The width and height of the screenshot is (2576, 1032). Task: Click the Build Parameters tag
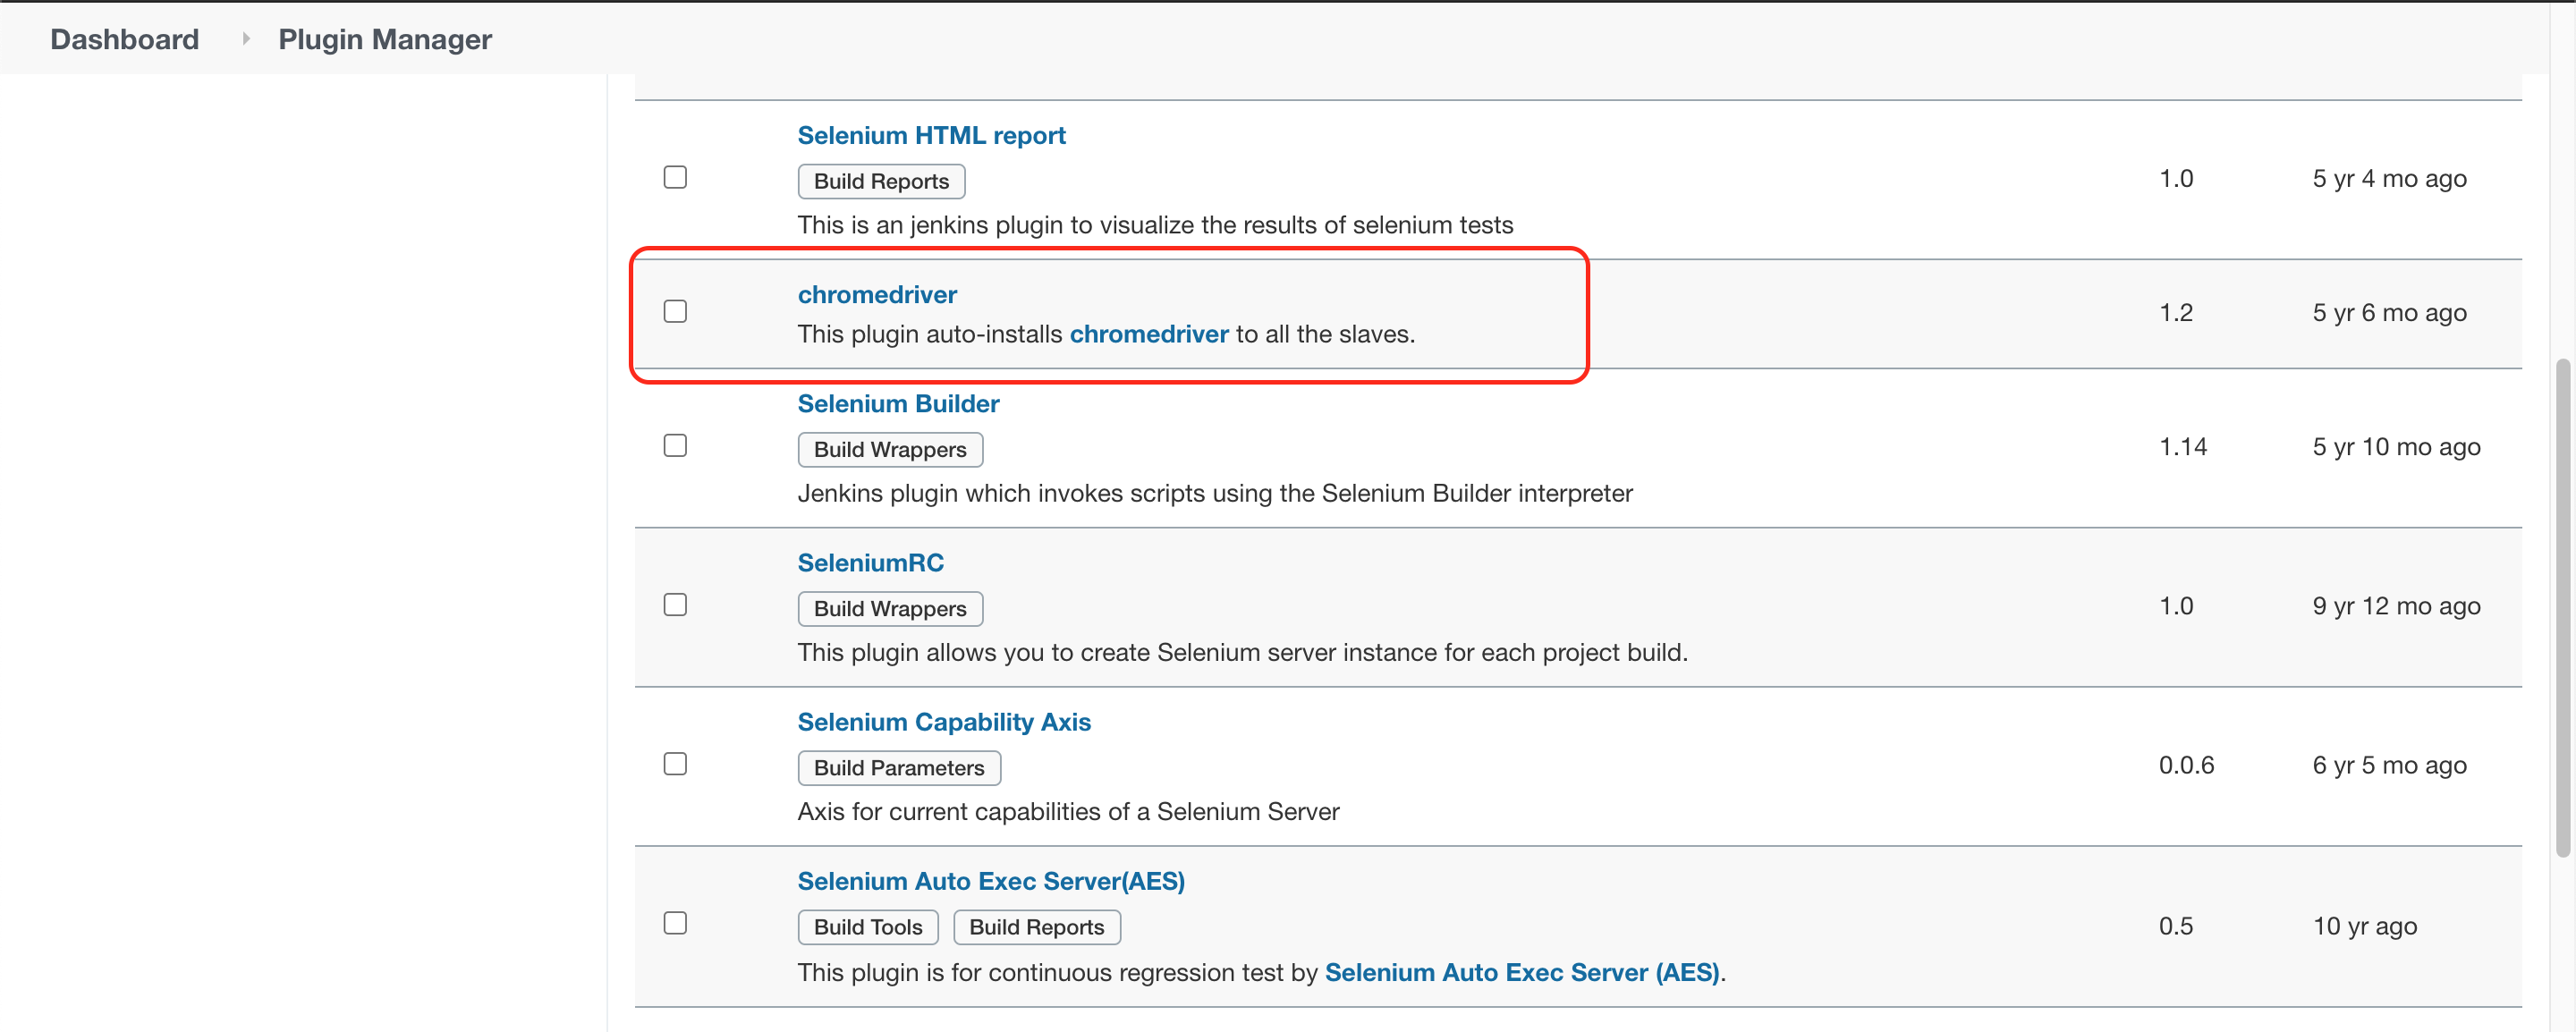coord(899,767)
